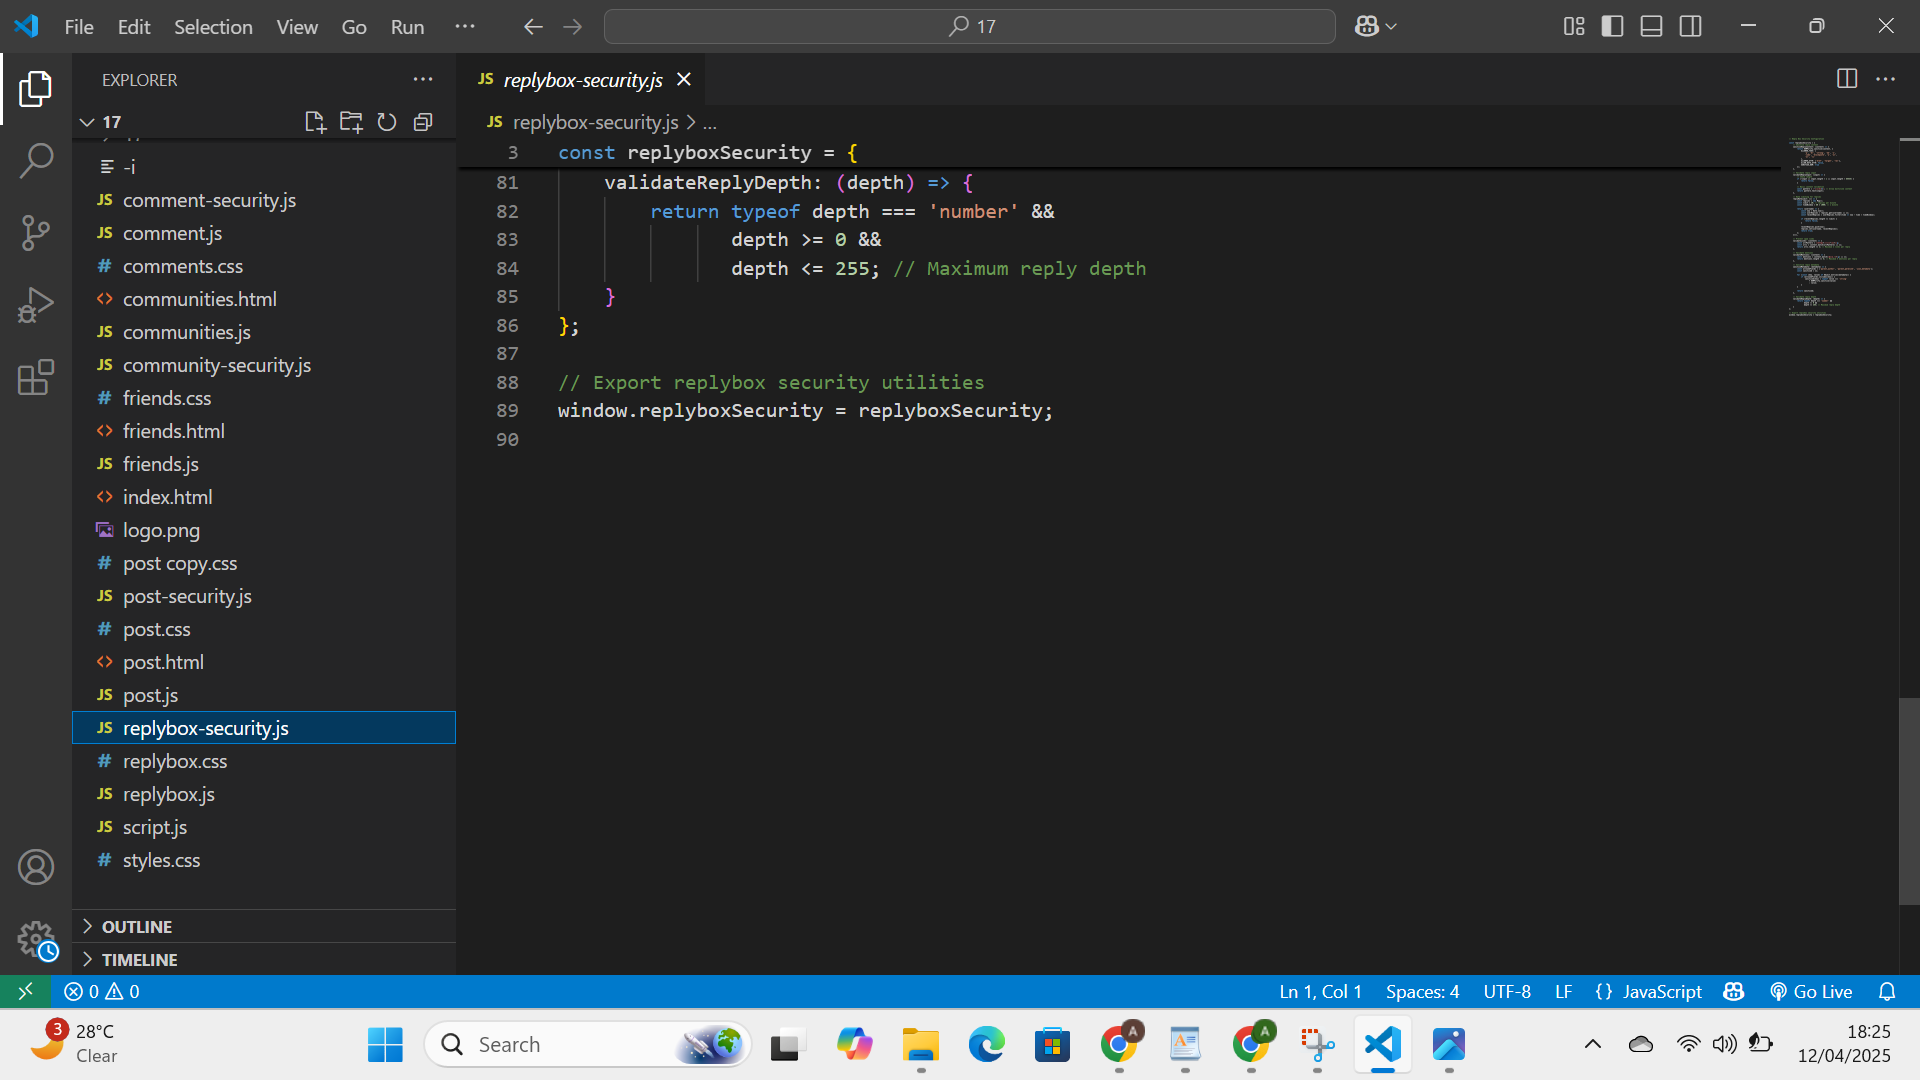Open the File menu

(x=79, y=27)
